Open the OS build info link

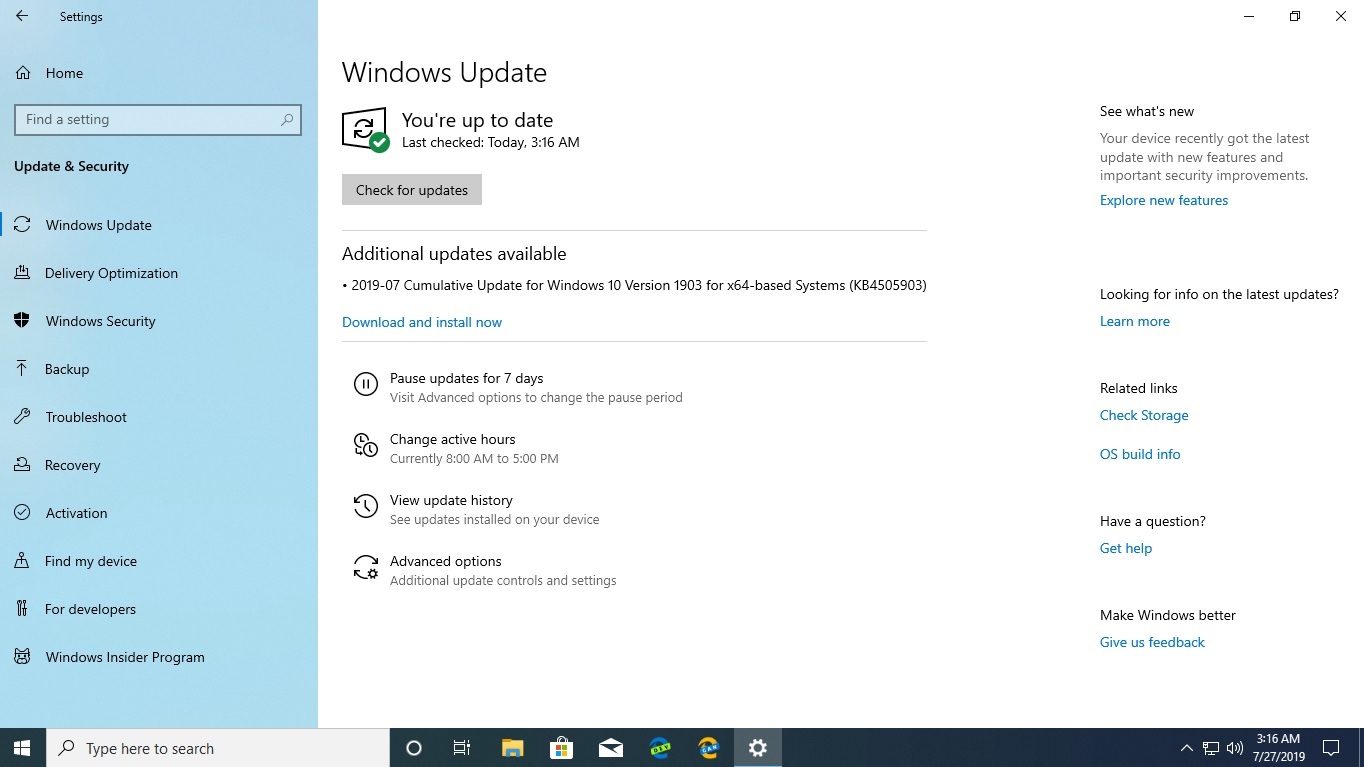(x=1140, y=454)
